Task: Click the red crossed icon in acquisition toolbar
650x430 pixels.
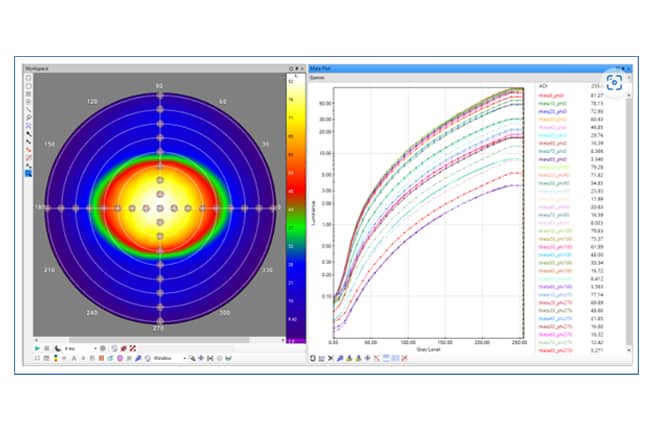Action: coord(133,348)
